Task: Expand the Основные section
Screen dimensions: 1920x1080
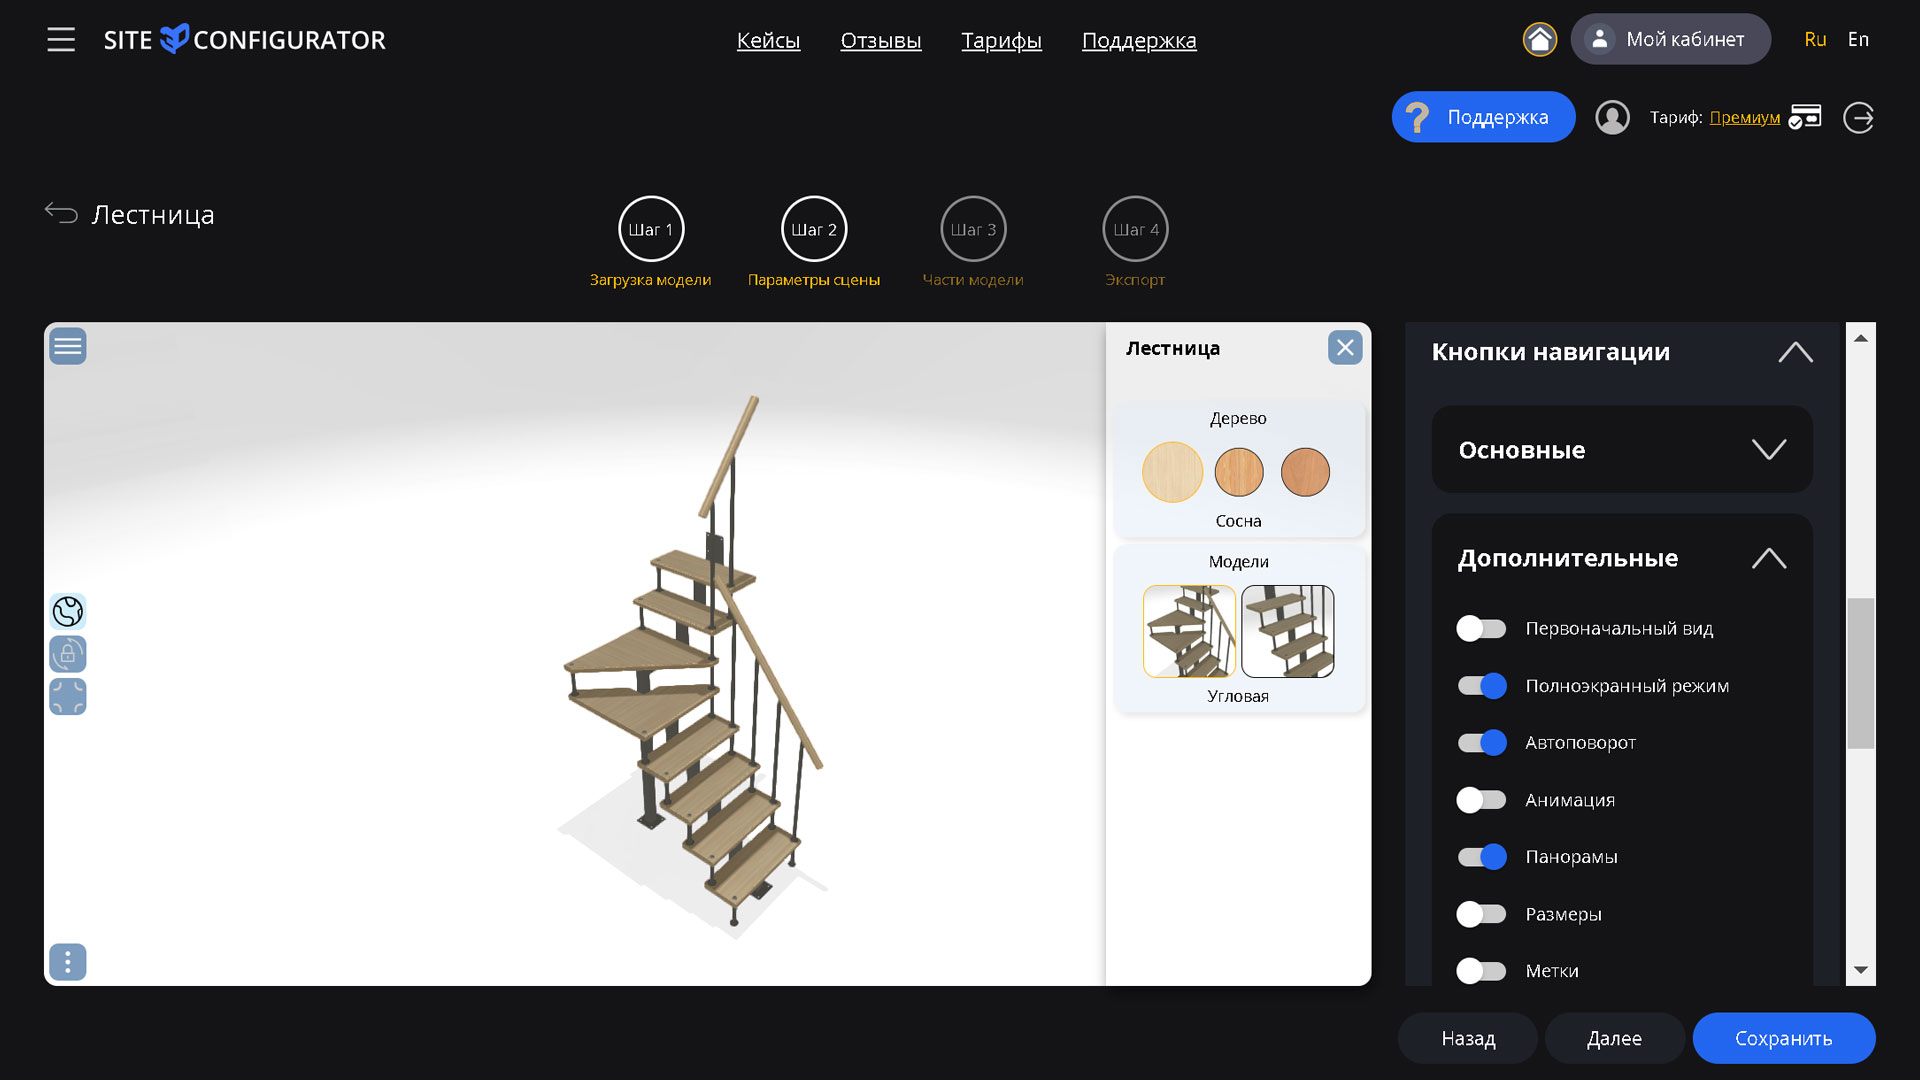Action: [x=1768, y=449]
